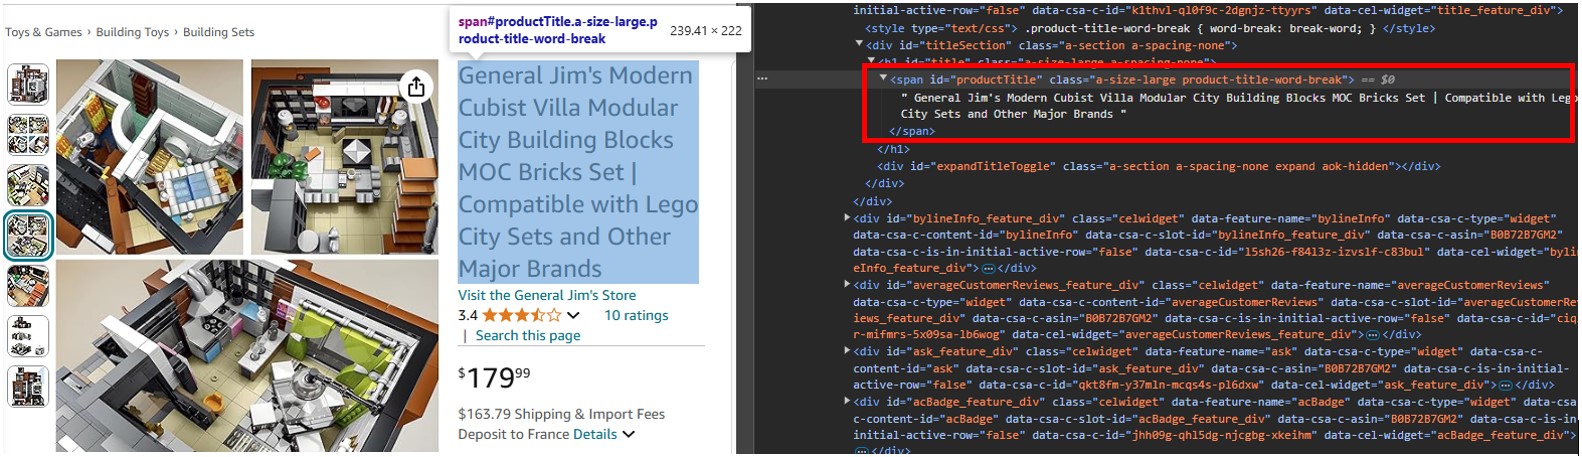This screenshot has height=457, width=1582.
Task: Click ellipsis in ask_feature_div row
Action: point(1505,385)
